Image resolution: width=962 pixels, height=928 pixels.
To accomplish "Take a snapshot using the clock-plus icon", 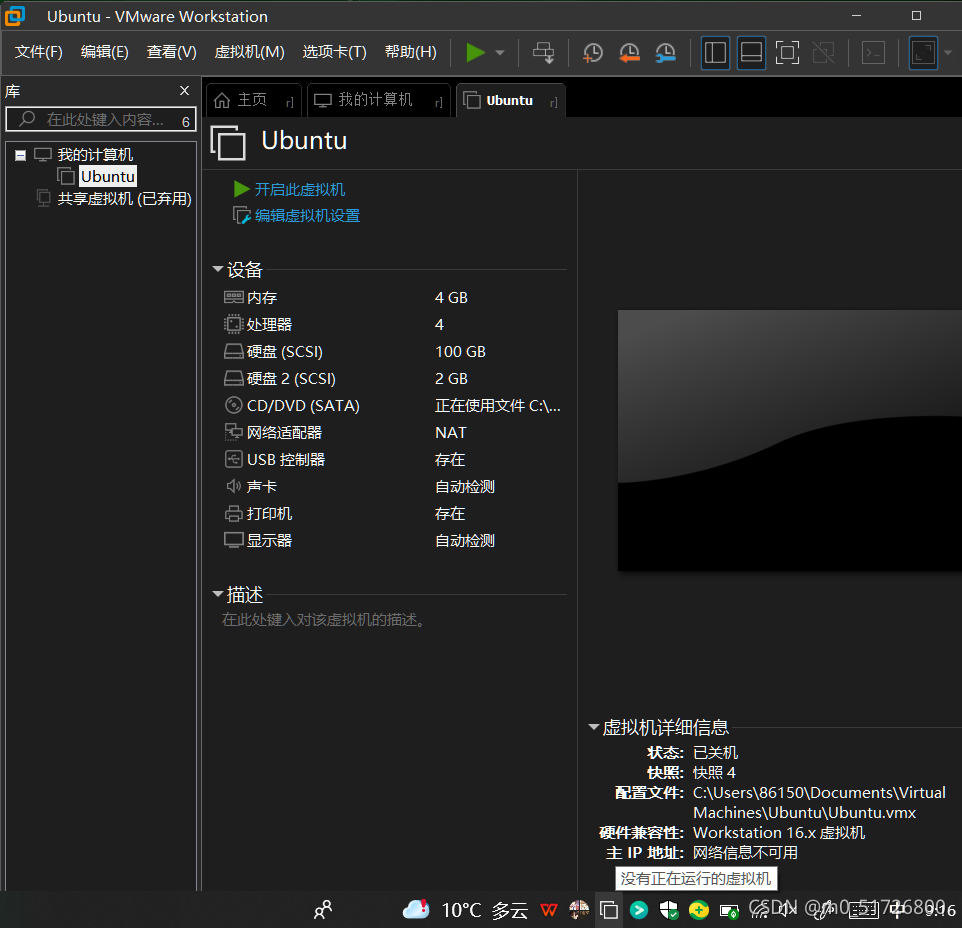I will coord(592,53).
